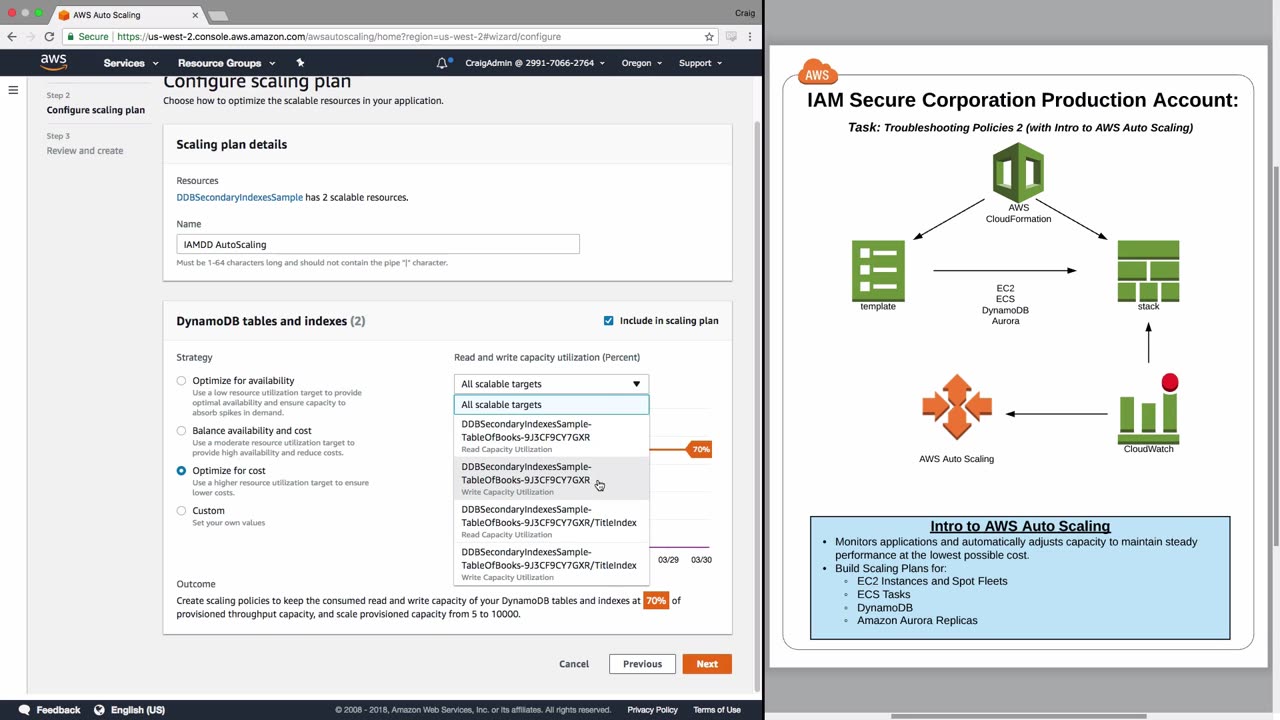
Task: Pick TitleIndex Write Capacity Utilization option
Action: (x=551, y=564)
